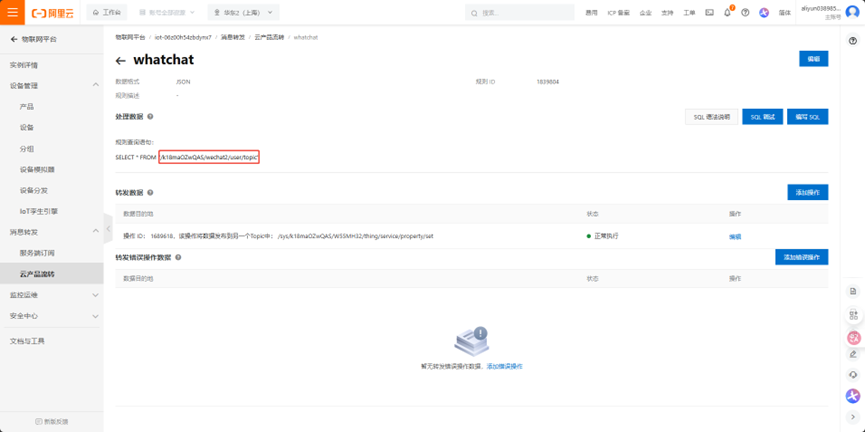The width and height of the screenshot is (865, 432).
Task: Open the 费用 menu in top bar
Action: click(591, 13)
